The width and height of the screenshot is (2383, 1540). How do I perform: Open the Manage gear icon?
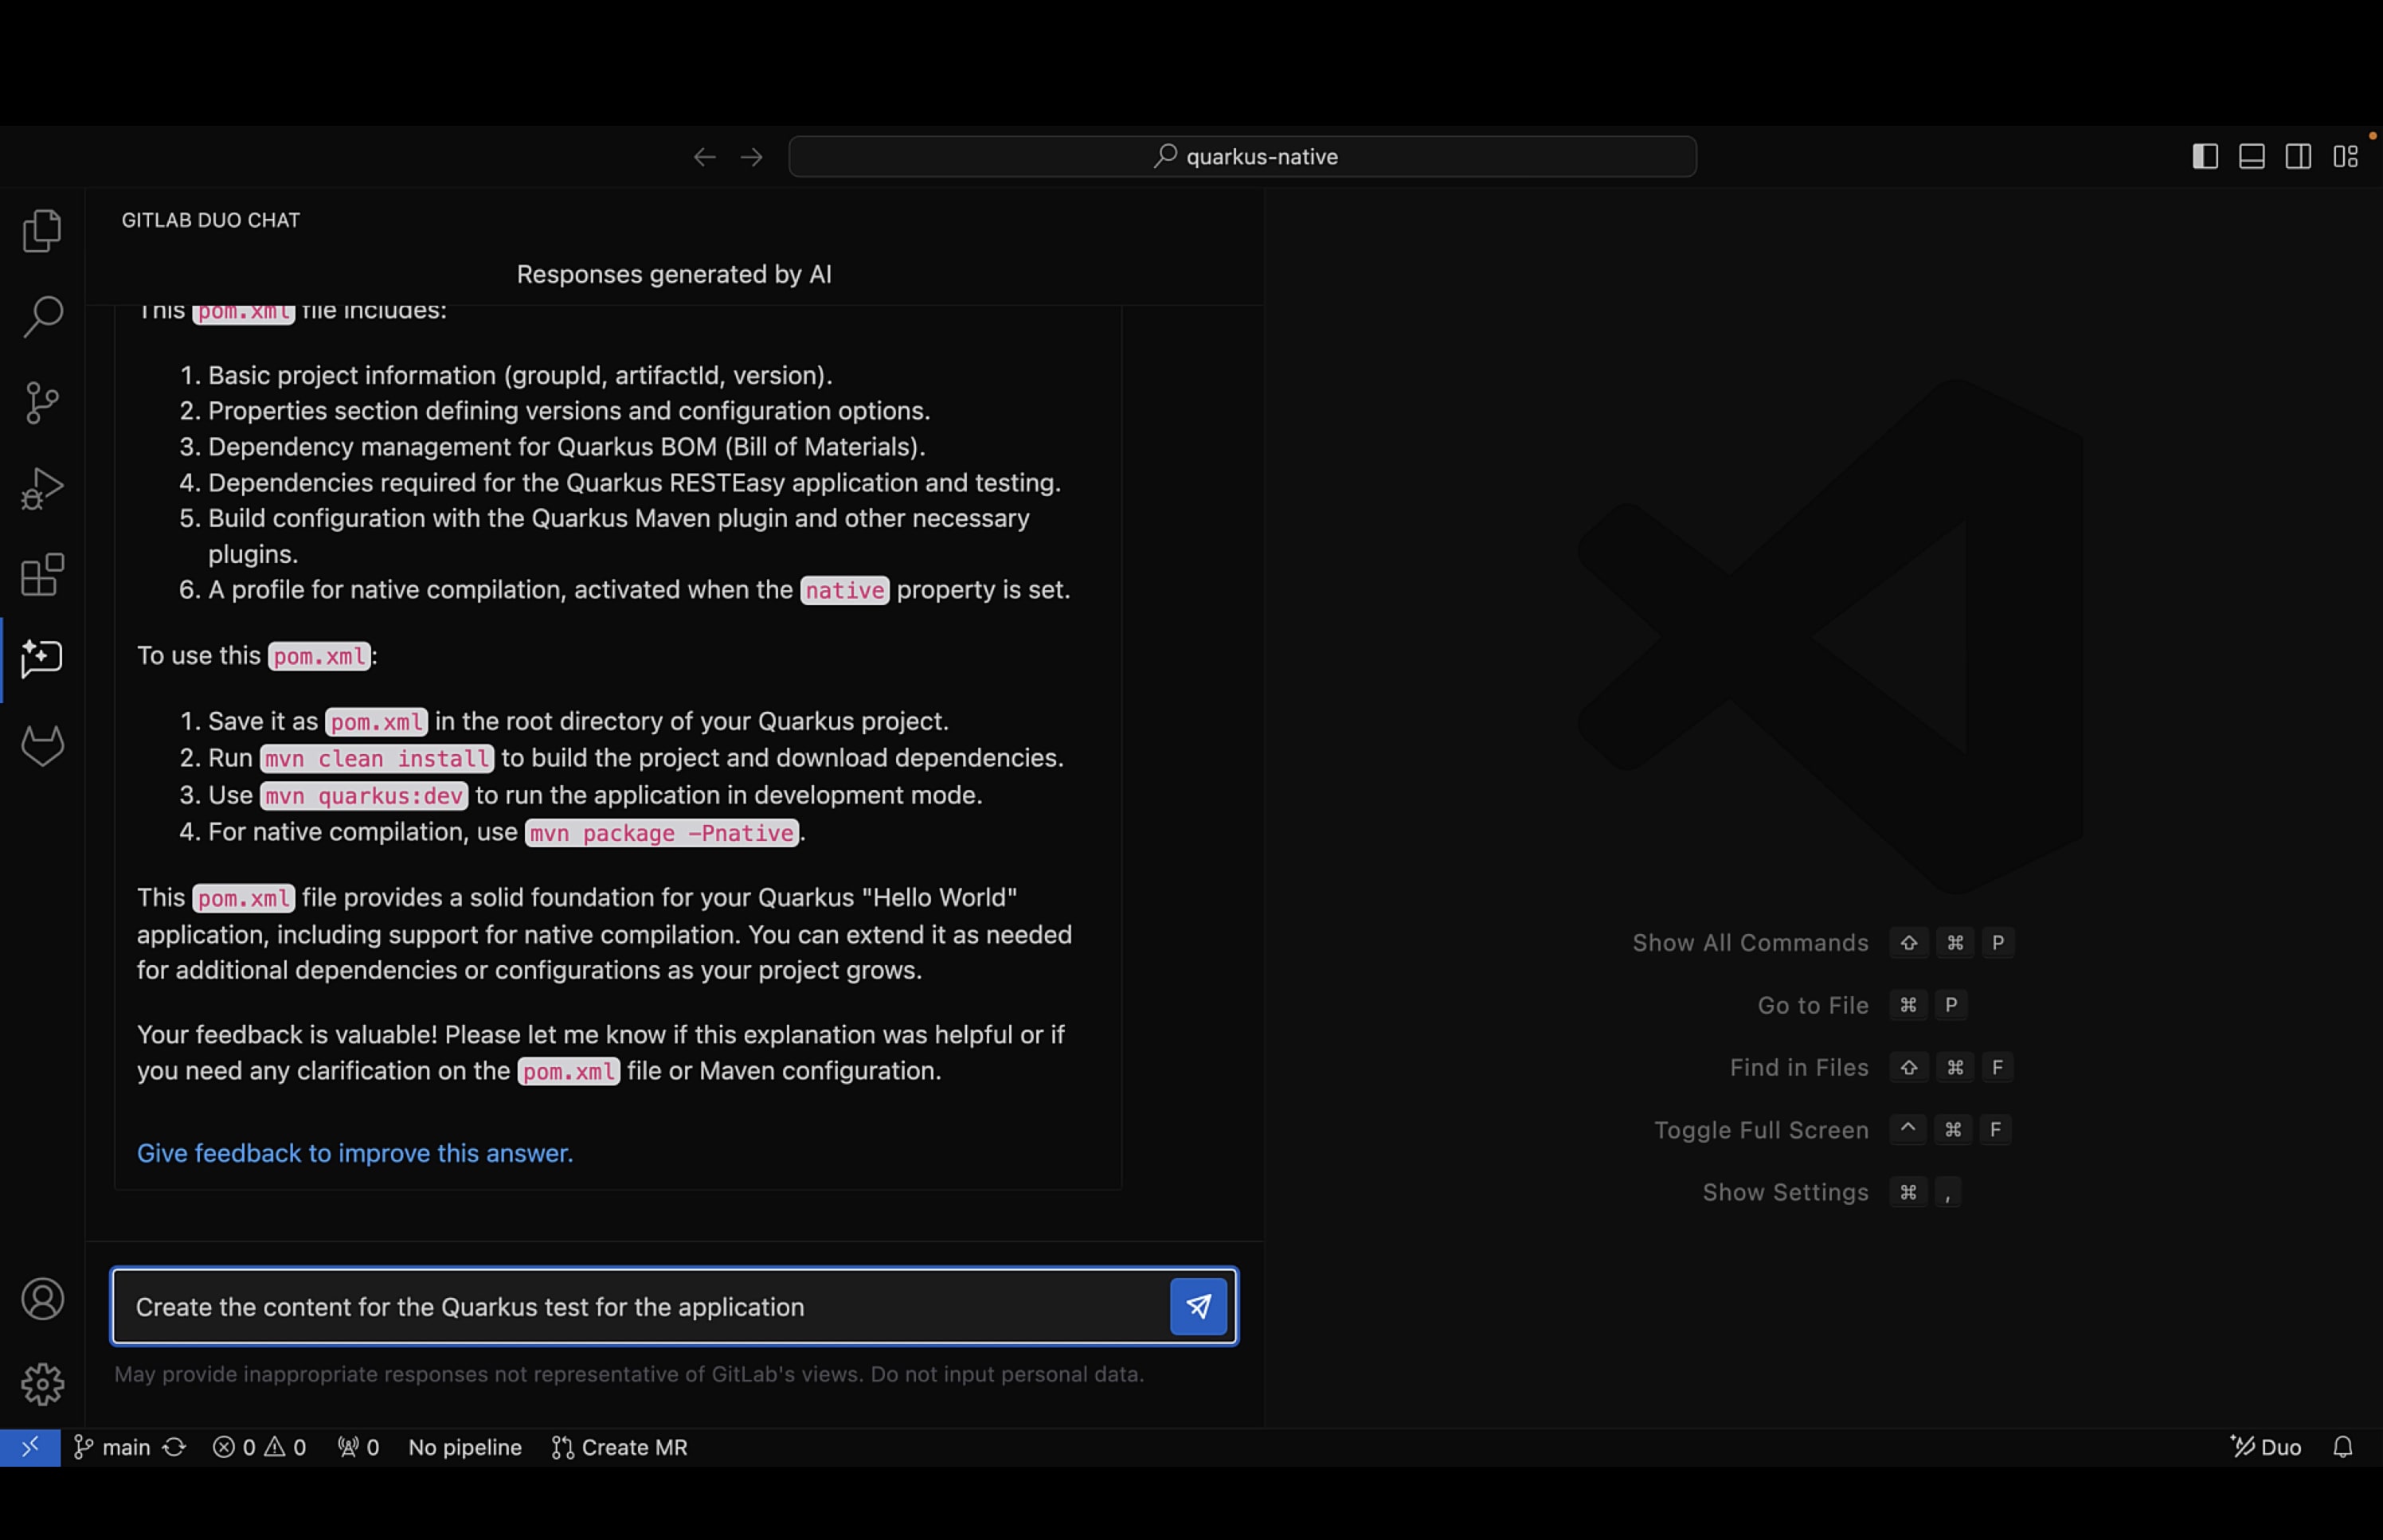pos(42,1384)
